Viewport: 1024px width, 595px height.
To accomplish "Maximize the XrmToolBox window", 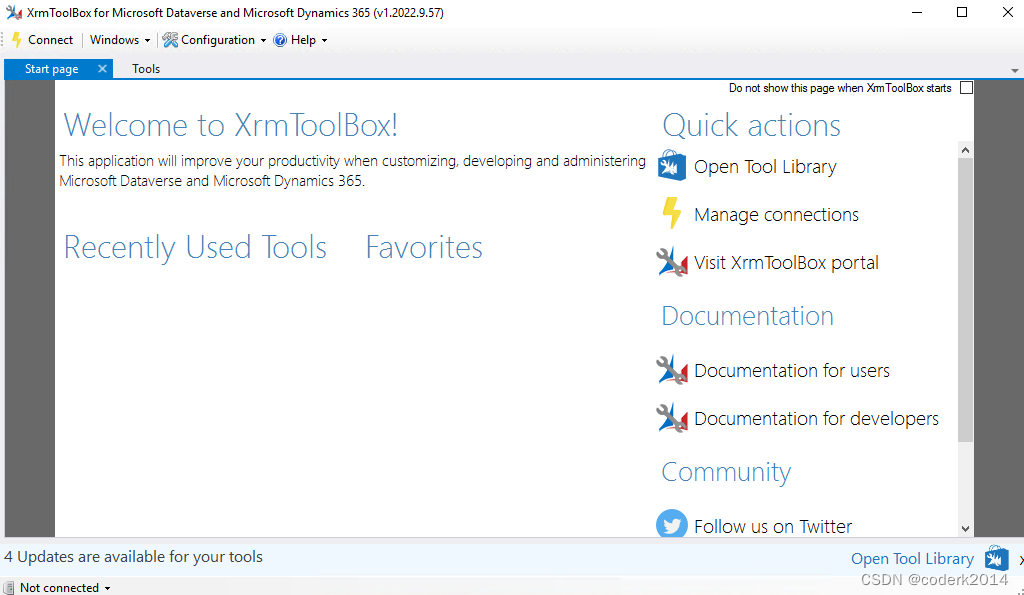I will (962, 12).
